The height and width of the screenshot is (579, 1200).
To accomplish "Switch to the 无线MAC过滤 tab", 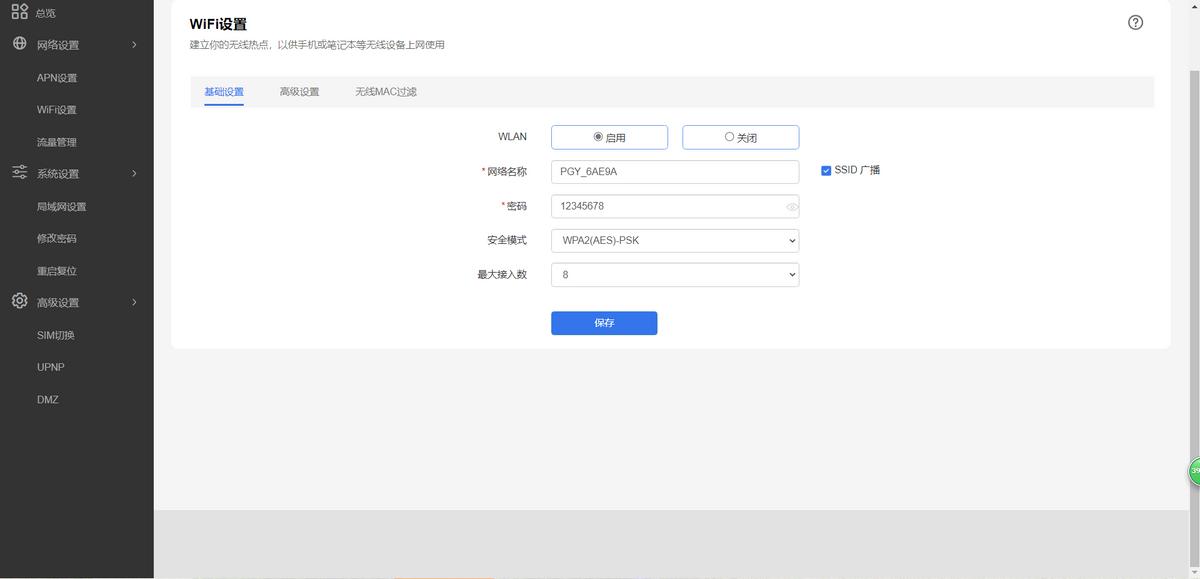I will (385, 91).
